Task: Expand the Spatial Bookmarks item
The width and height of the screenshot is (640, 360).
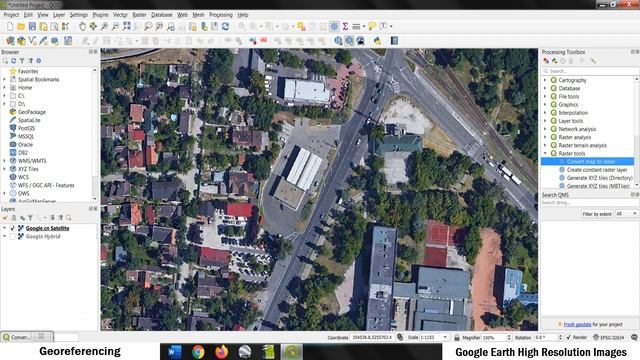Action: click(x=4, y=80)
